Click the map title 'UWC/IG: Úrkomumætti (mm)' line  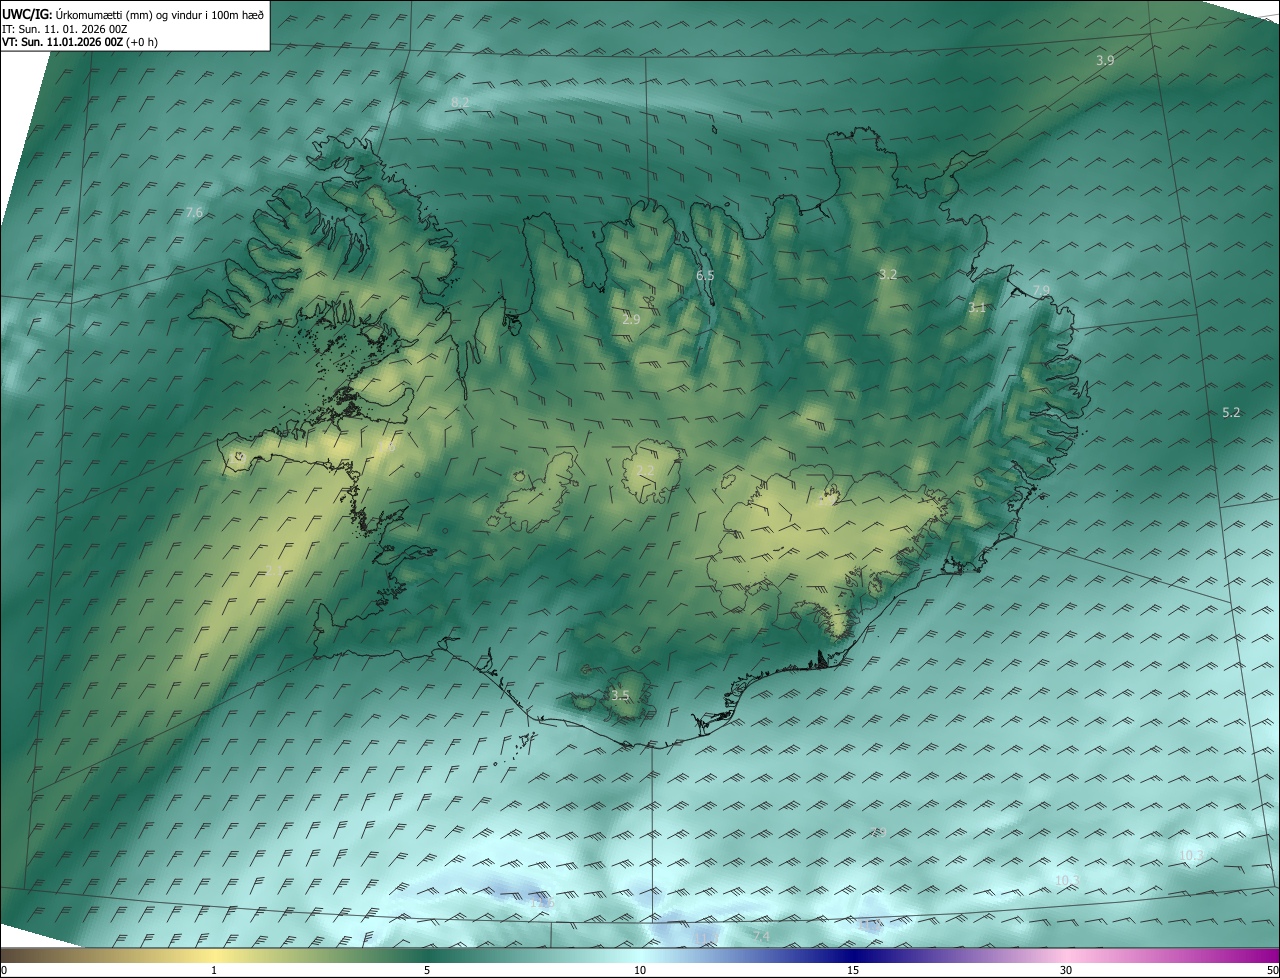pyautogui.click(x=134, y=14)
